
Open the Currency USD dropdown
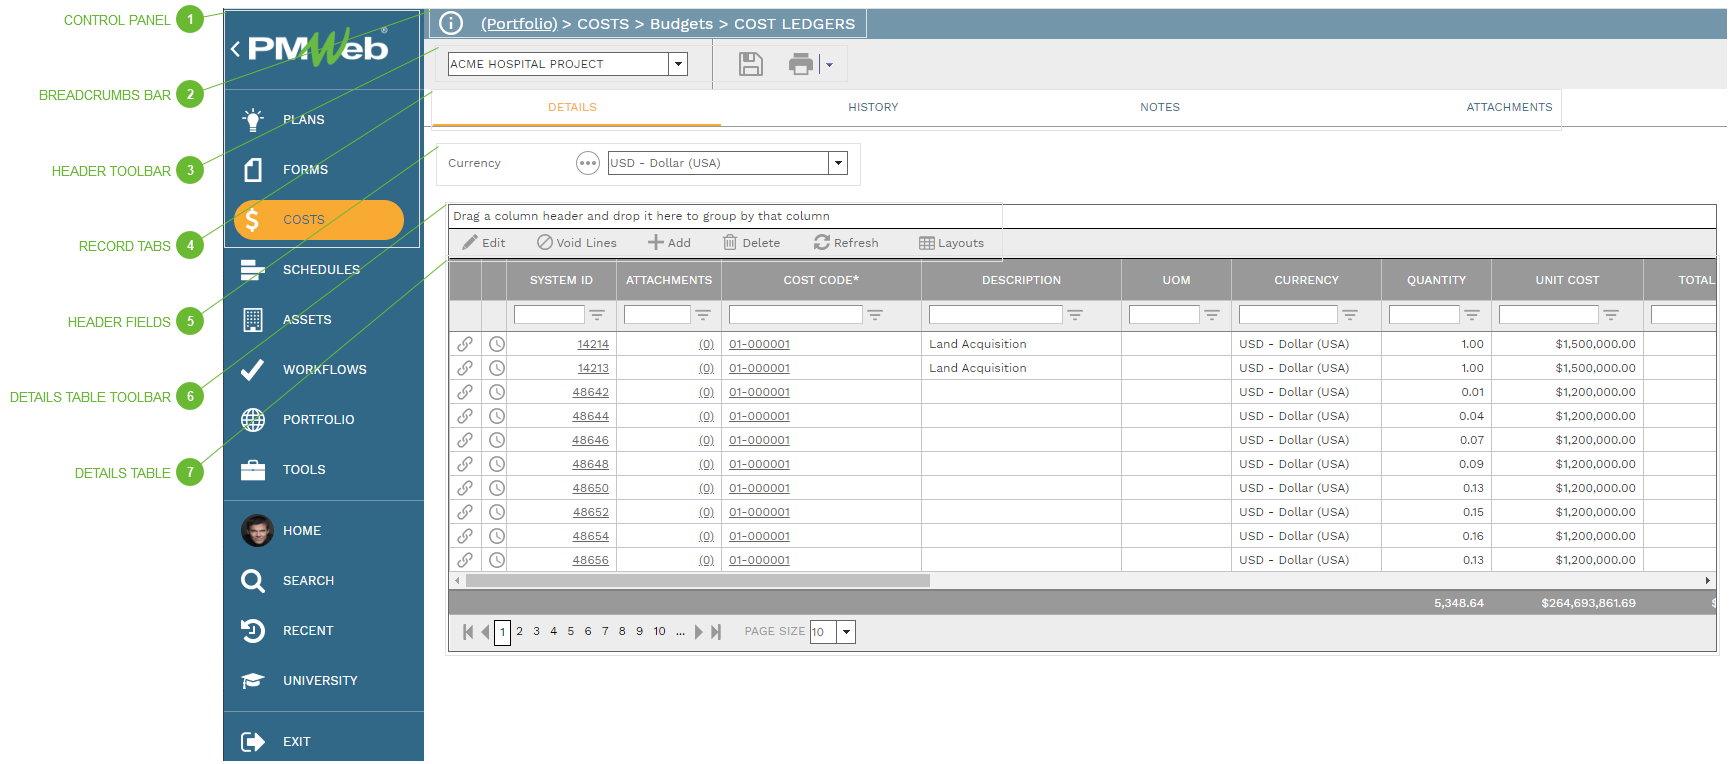tap(838, 163)
